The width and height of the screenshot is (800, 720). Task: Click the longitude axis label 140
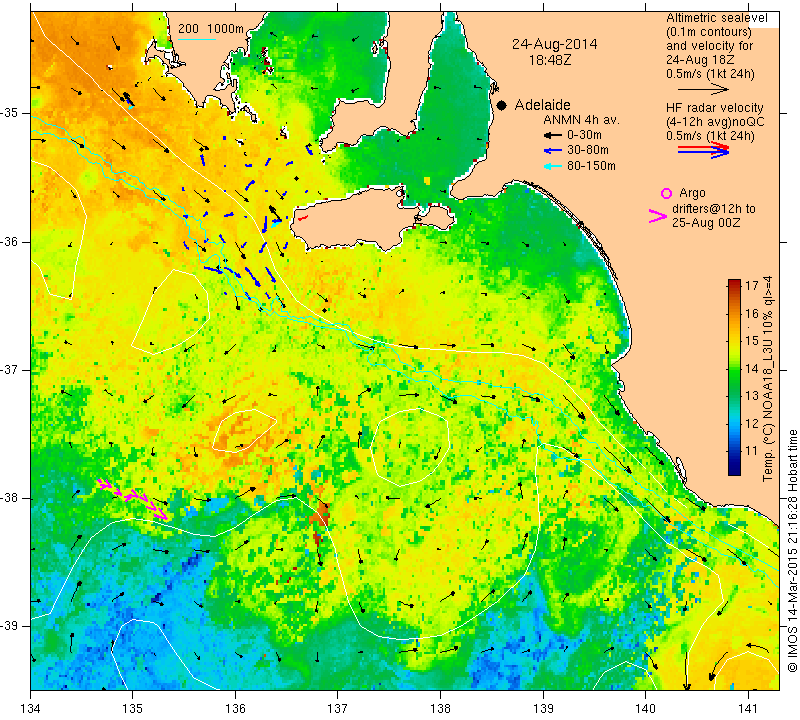tap(645, 709)
